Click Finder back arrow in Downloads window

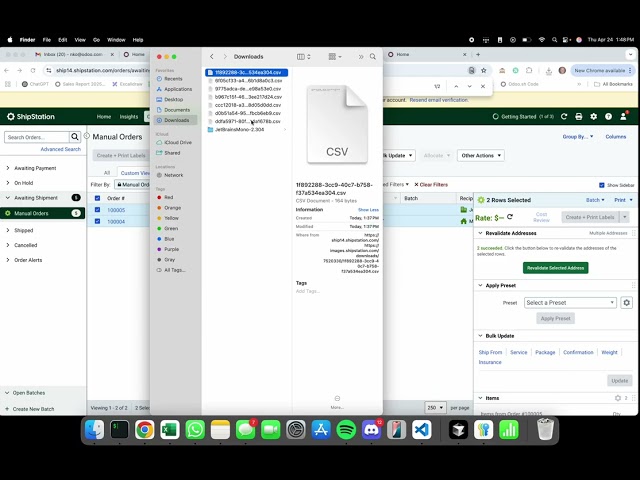coord(211,57)
